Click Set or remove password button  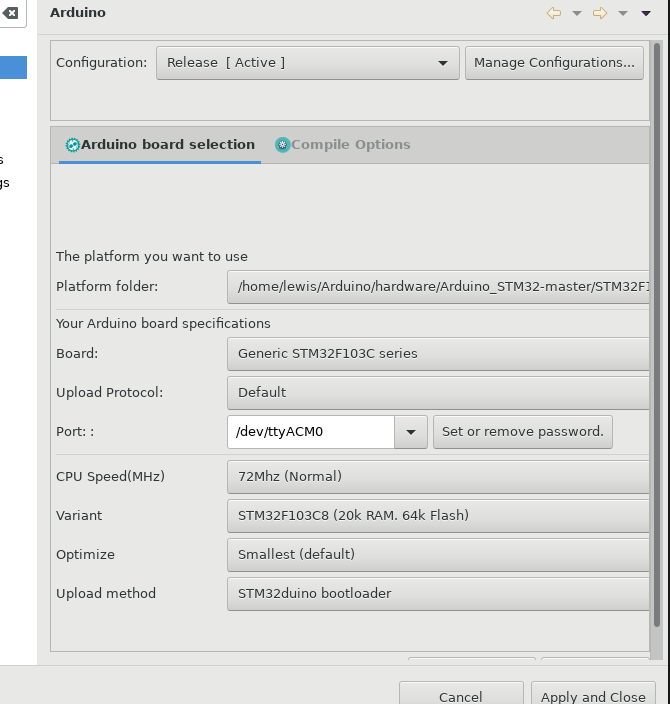point(522,432)
